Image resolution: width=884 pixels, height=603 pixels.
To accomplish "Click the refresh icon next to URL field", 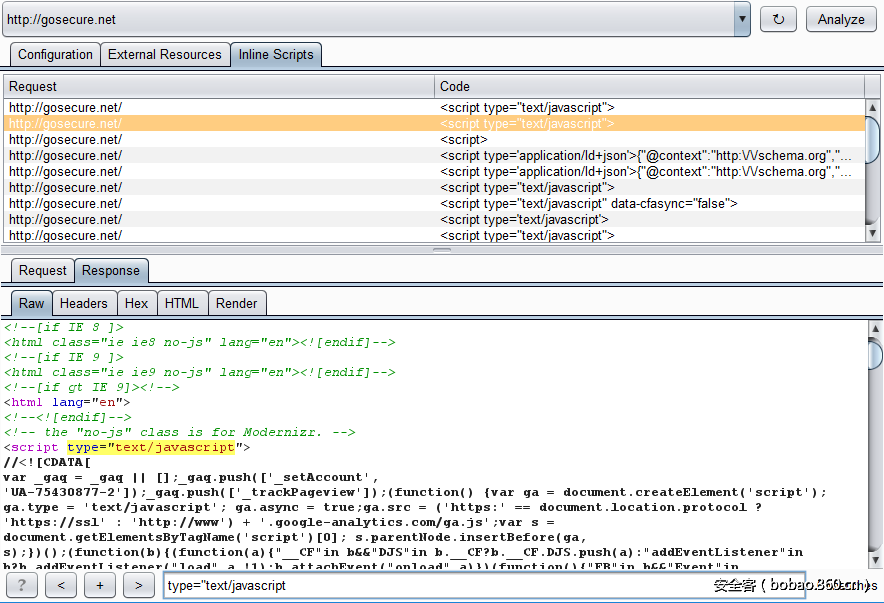I will point(779,19).
